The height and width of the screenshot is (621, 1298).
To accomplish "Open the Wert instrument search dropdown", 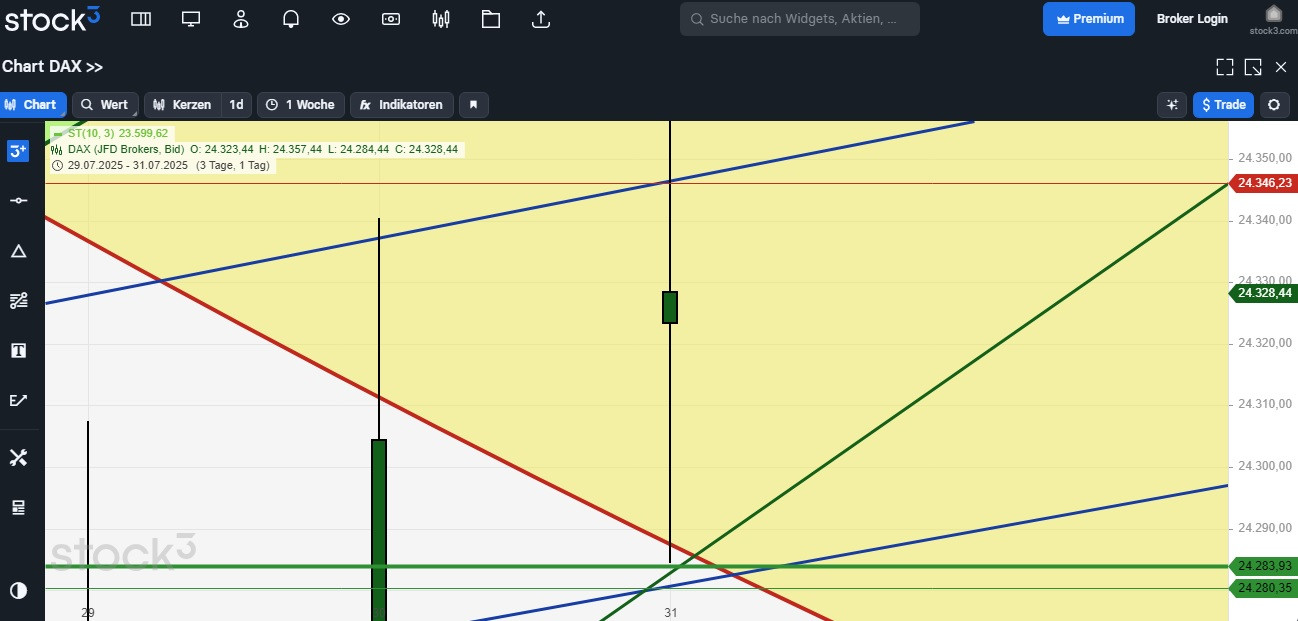I will click(105, 105).
